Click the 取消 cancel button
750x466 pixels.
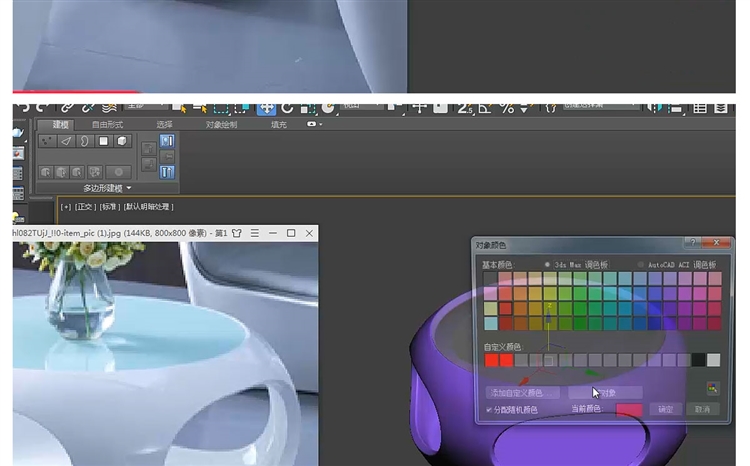(702, 410)
